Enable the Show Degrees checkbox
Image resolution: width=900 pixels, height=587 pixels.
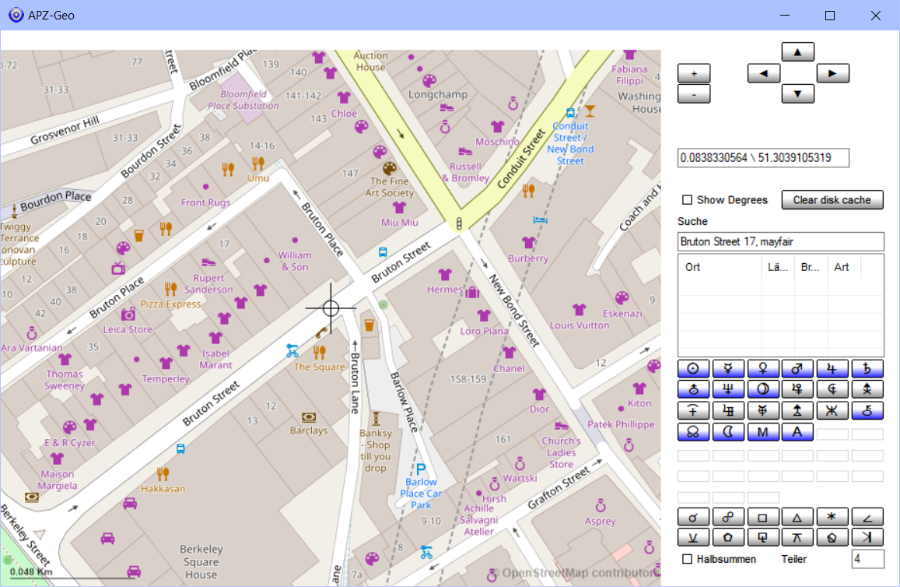tap(687, 200)
